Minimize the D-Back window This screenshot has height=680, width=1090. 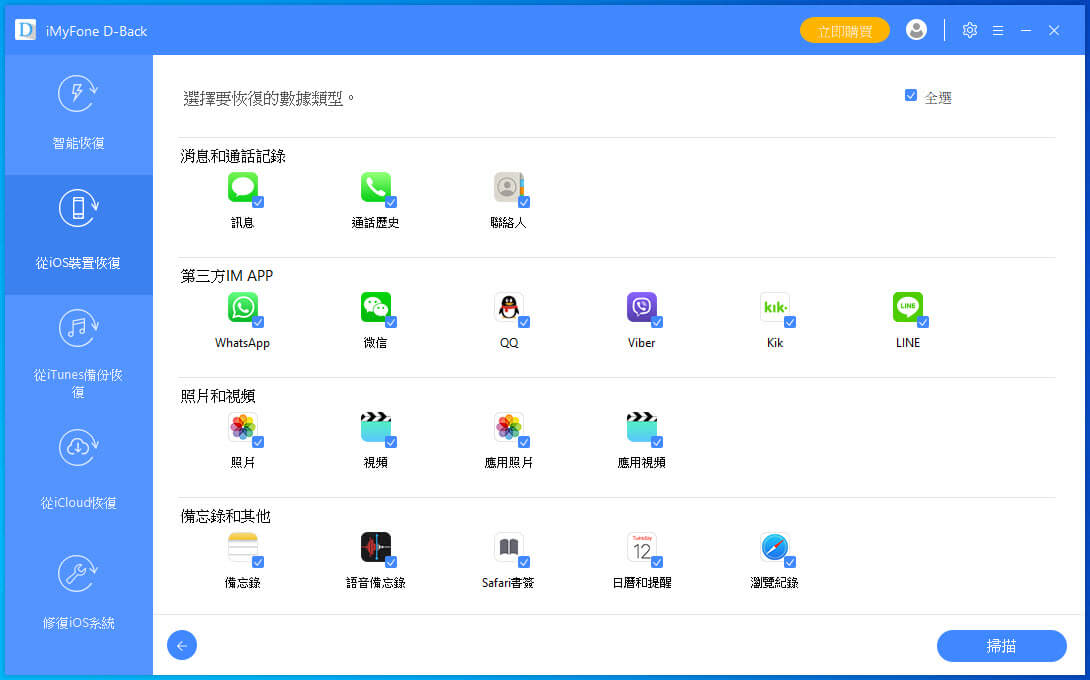coord(1026,31)
